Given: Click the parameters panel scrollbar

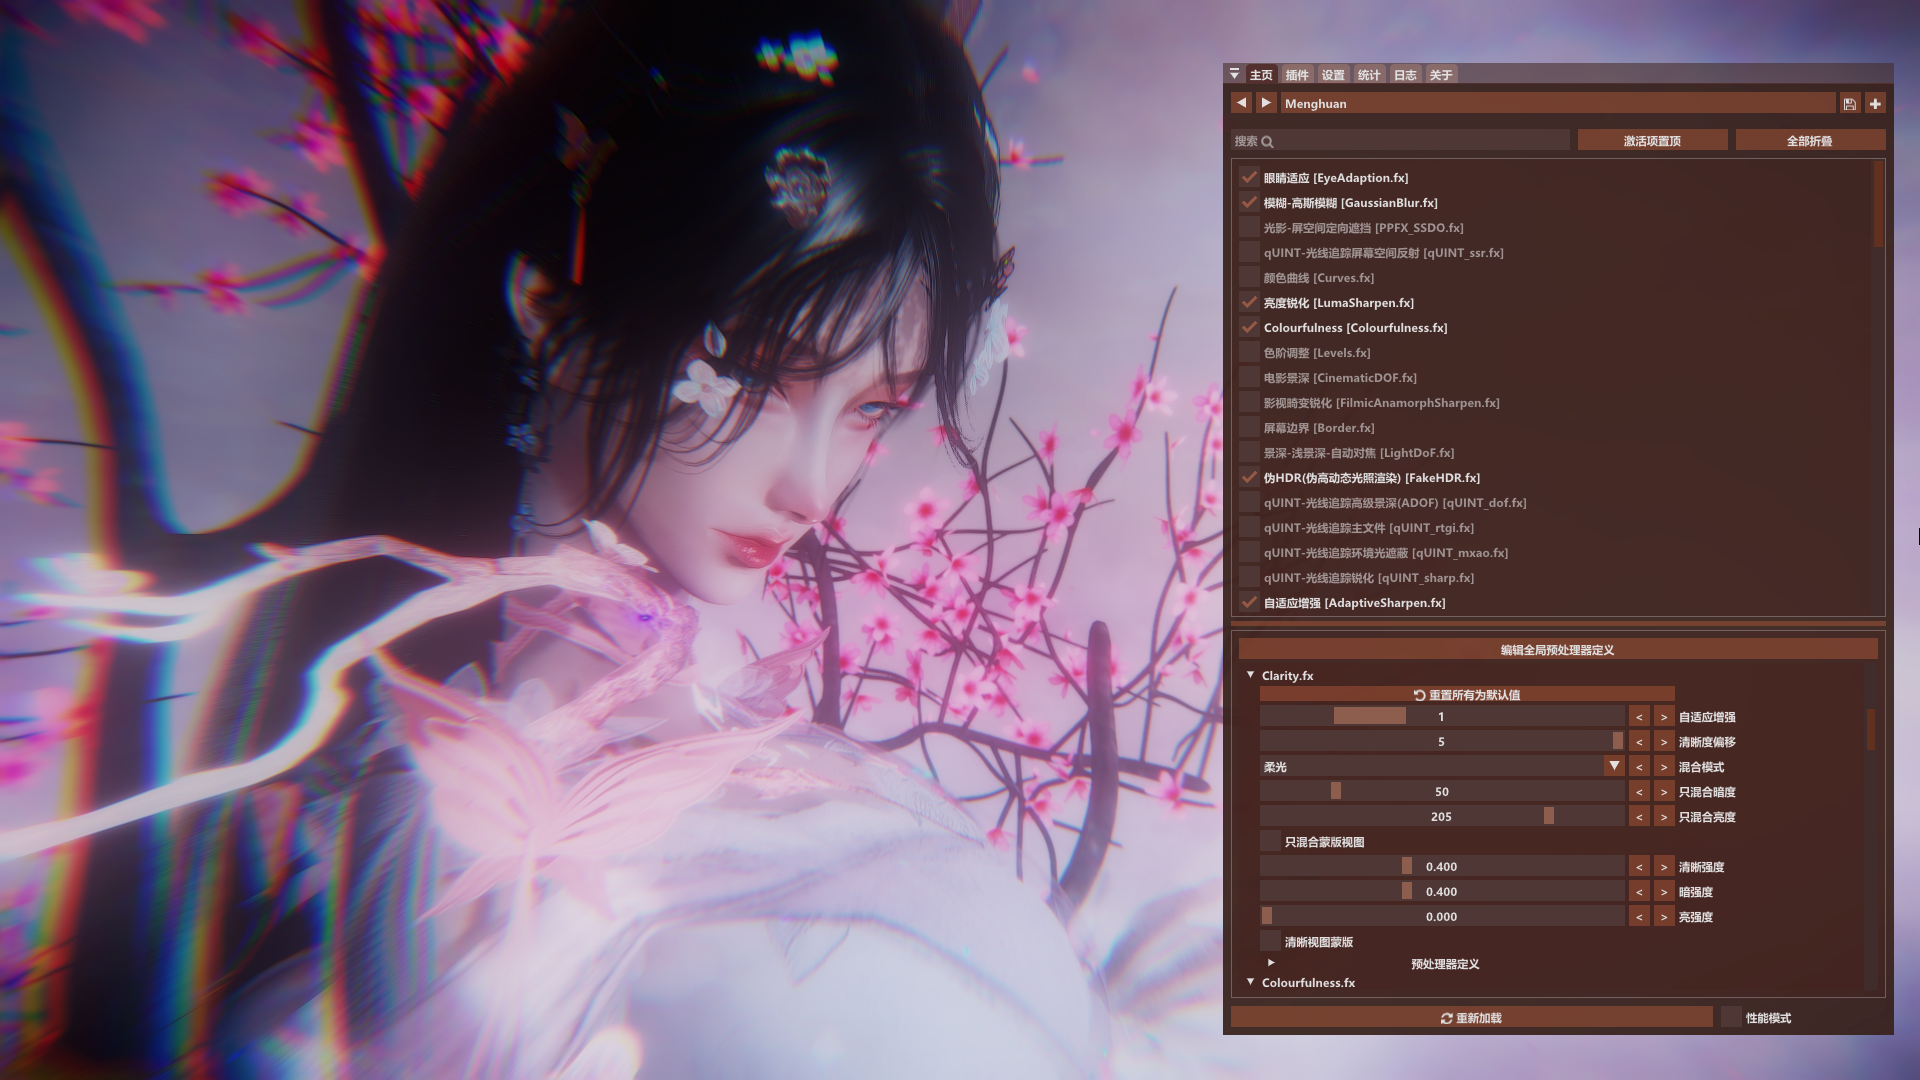Looking at the screenshot, I should pyautogui.click(x=1870, y=728).
